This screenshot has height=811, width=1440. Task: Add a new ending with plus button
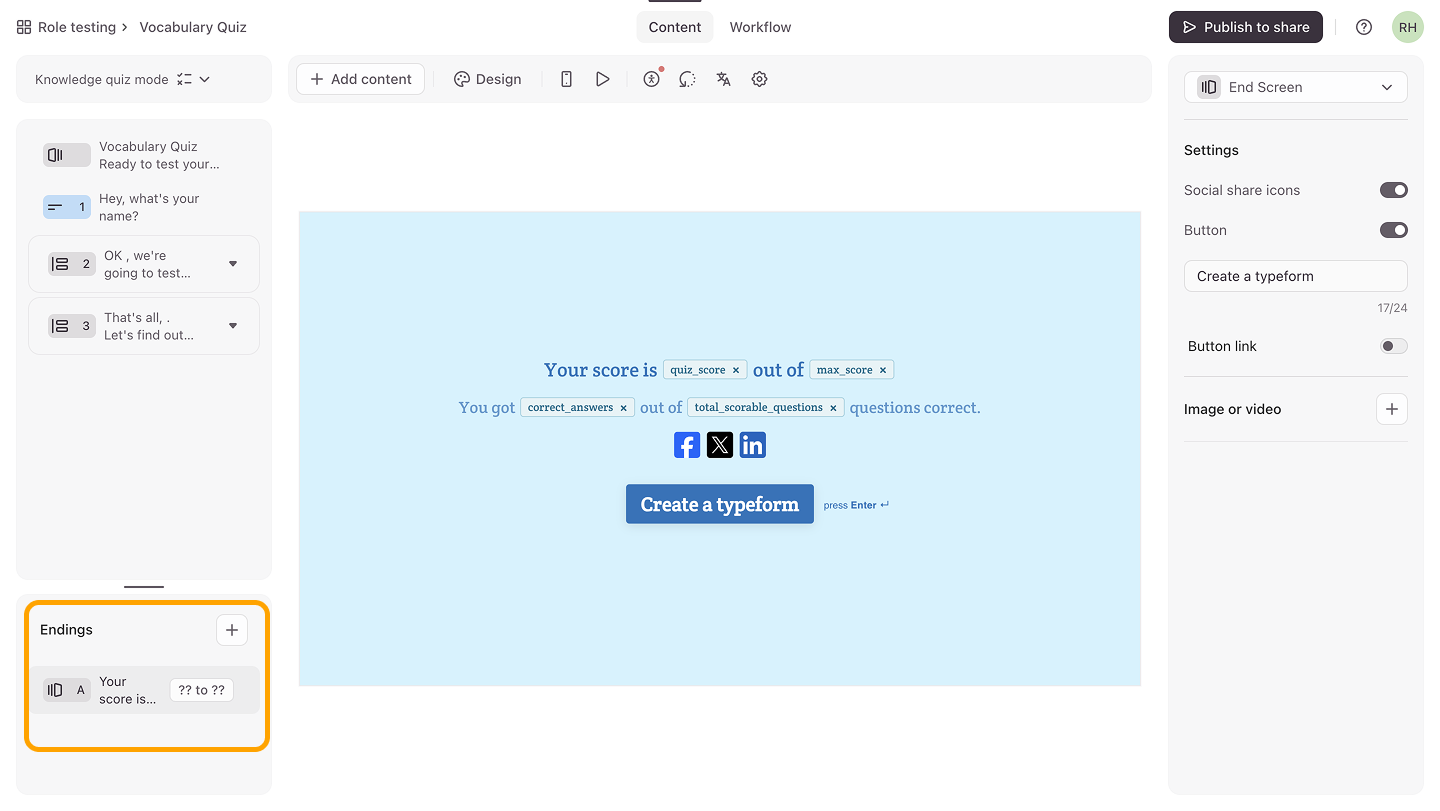point(232,630)
